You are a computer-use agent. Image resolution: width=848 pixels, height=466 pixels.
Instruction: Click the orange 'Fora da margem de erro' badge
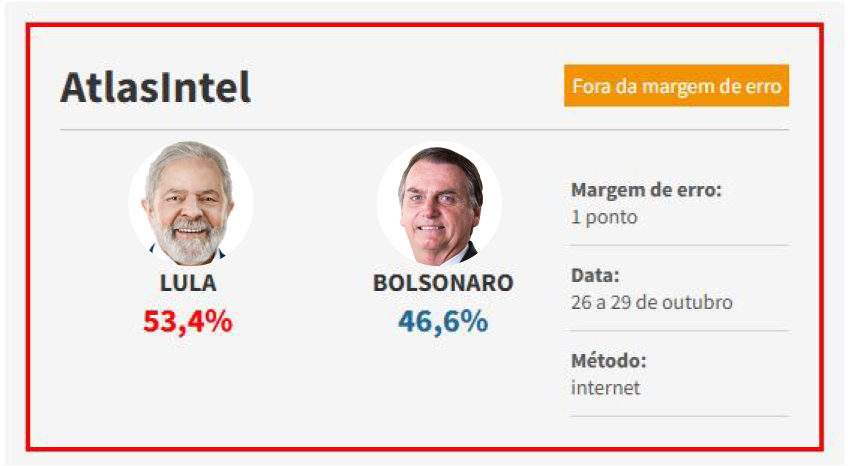[677, 86]
